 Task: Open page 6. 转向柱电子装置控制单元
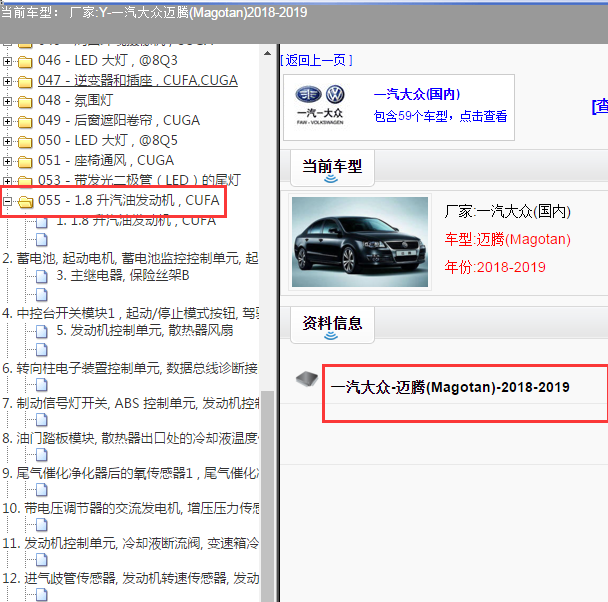tap(130, 368)
